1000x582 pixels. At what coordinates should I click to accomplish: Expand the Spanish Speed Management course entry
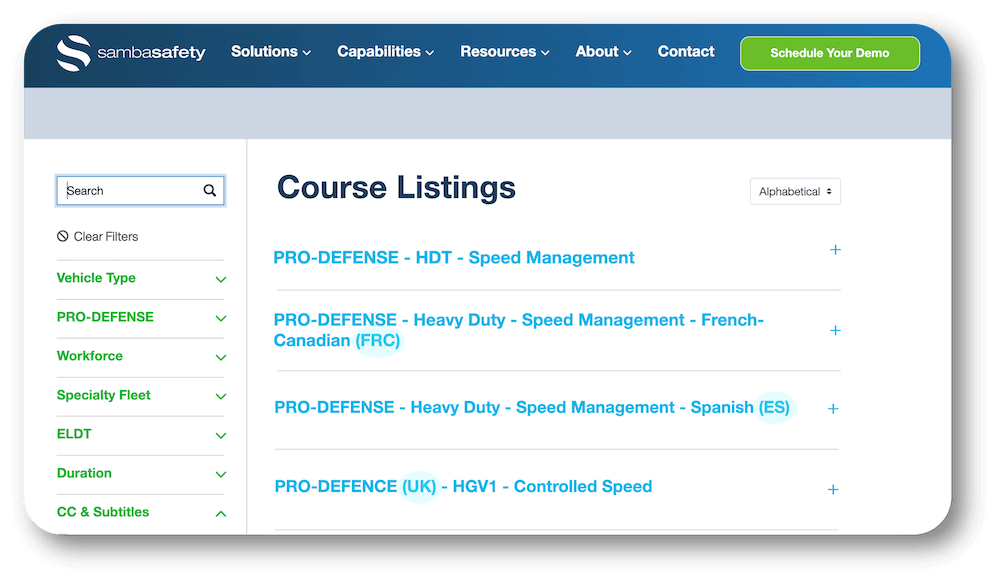tap(833, 408)
